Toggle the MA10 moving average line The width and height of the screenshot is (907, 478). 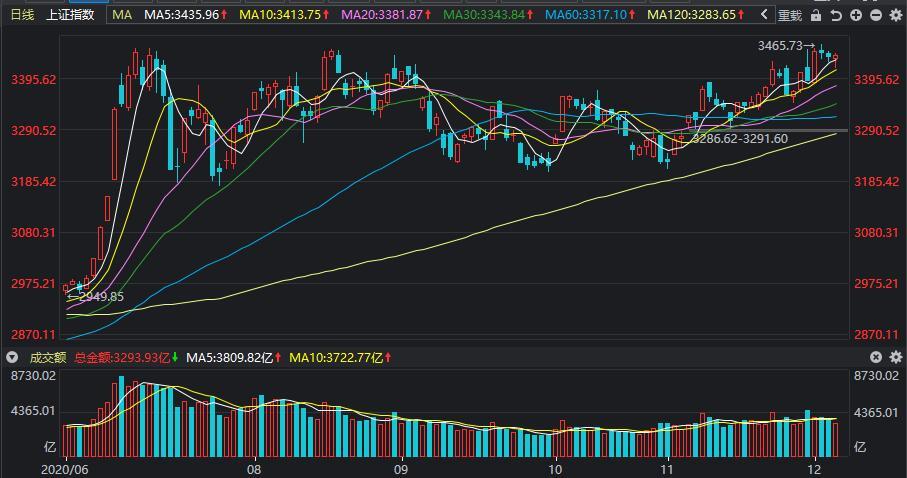click(285, 14)
